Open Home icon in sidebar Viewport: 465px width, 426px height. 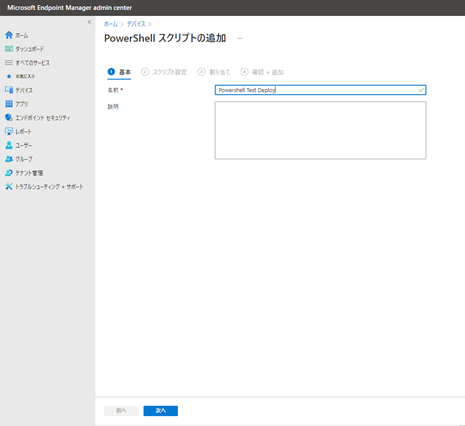tap(9, 35)
